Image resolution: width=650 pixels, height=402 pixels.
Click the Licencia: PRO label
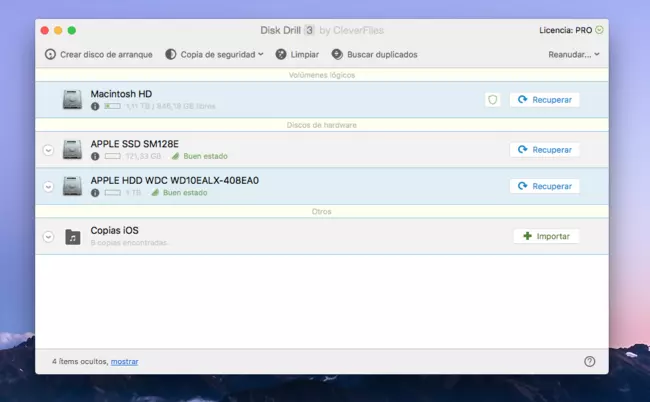coord(565,30)
